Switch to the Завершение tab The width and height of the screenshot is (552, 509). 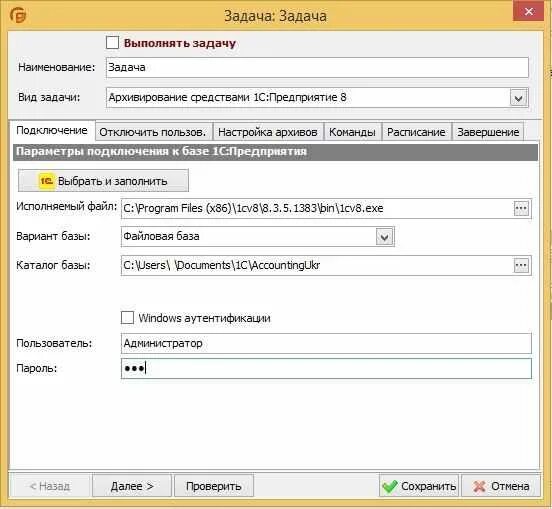(488, 132)
